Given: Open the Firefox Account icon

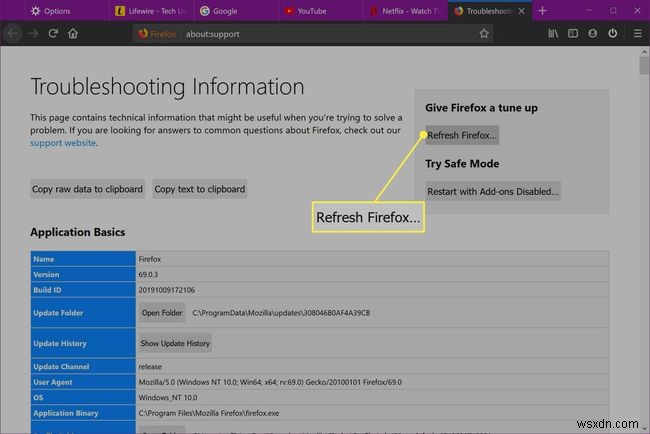Looking at the screenshot, I should (593, 34).
